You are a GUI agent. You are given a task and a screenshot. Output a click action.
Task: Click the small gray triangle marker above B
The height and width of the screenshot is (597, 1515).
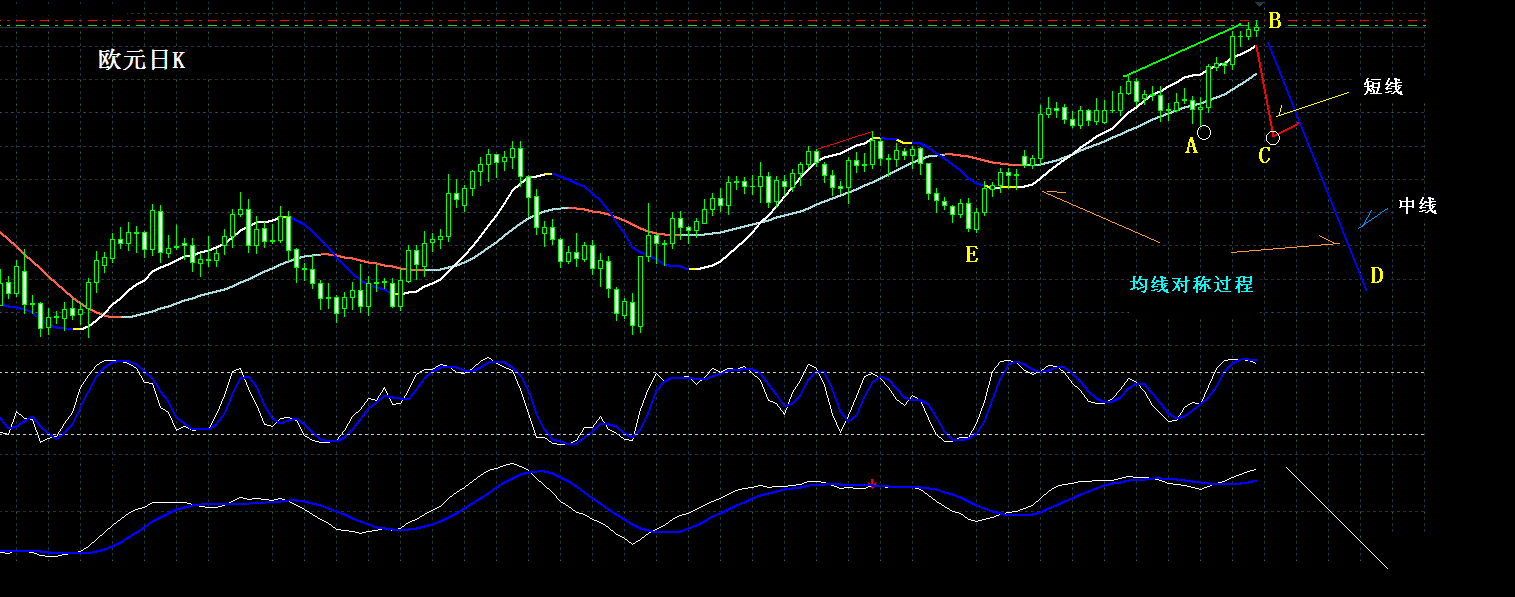[x=1259, y=5]
